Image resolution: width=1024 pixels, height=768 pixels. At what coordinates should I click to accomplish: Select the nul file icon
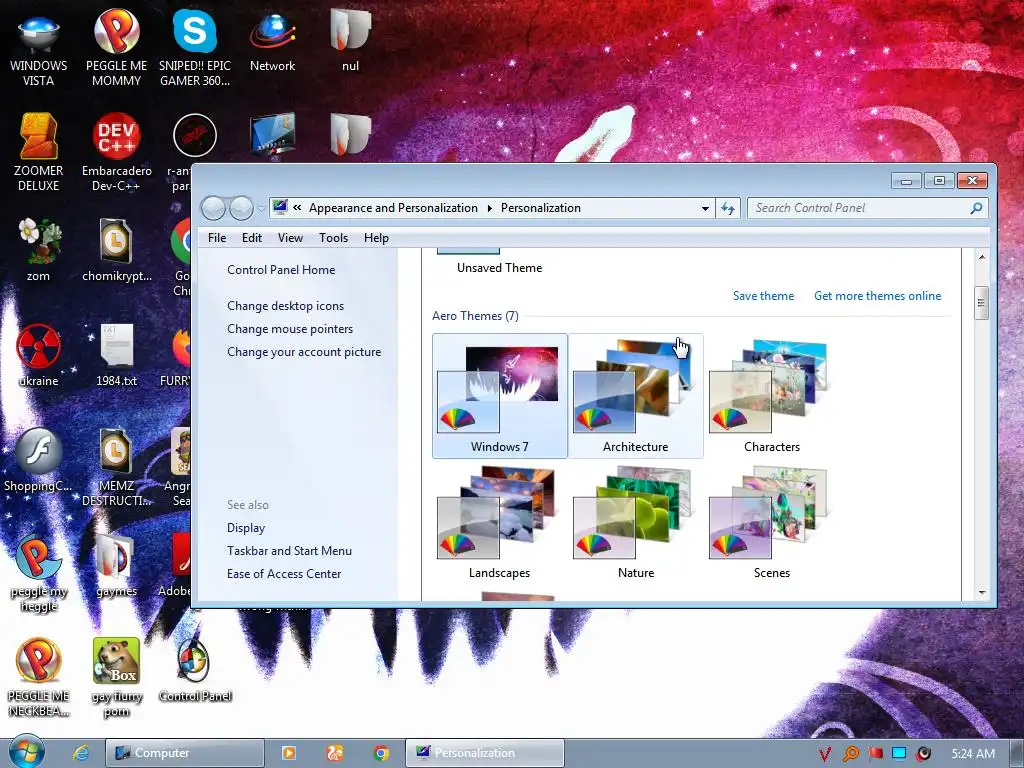(350, 39)
